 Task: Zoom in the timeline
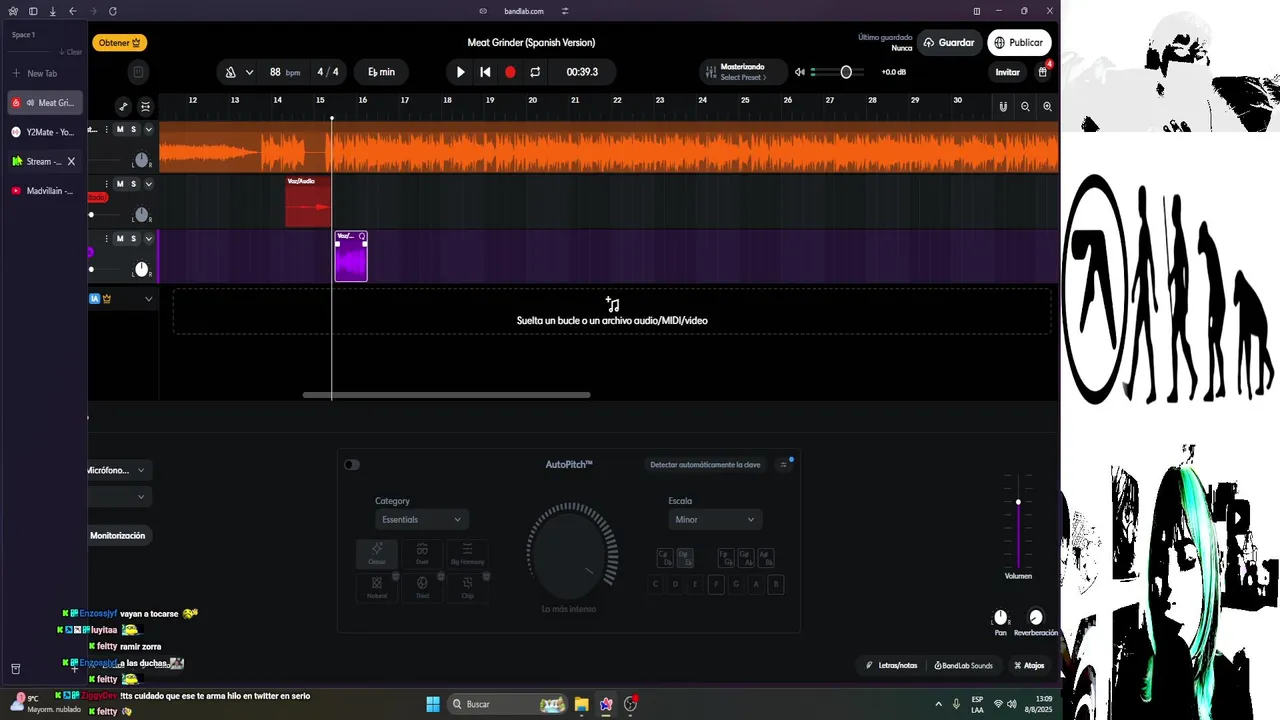pos(1047,106)
